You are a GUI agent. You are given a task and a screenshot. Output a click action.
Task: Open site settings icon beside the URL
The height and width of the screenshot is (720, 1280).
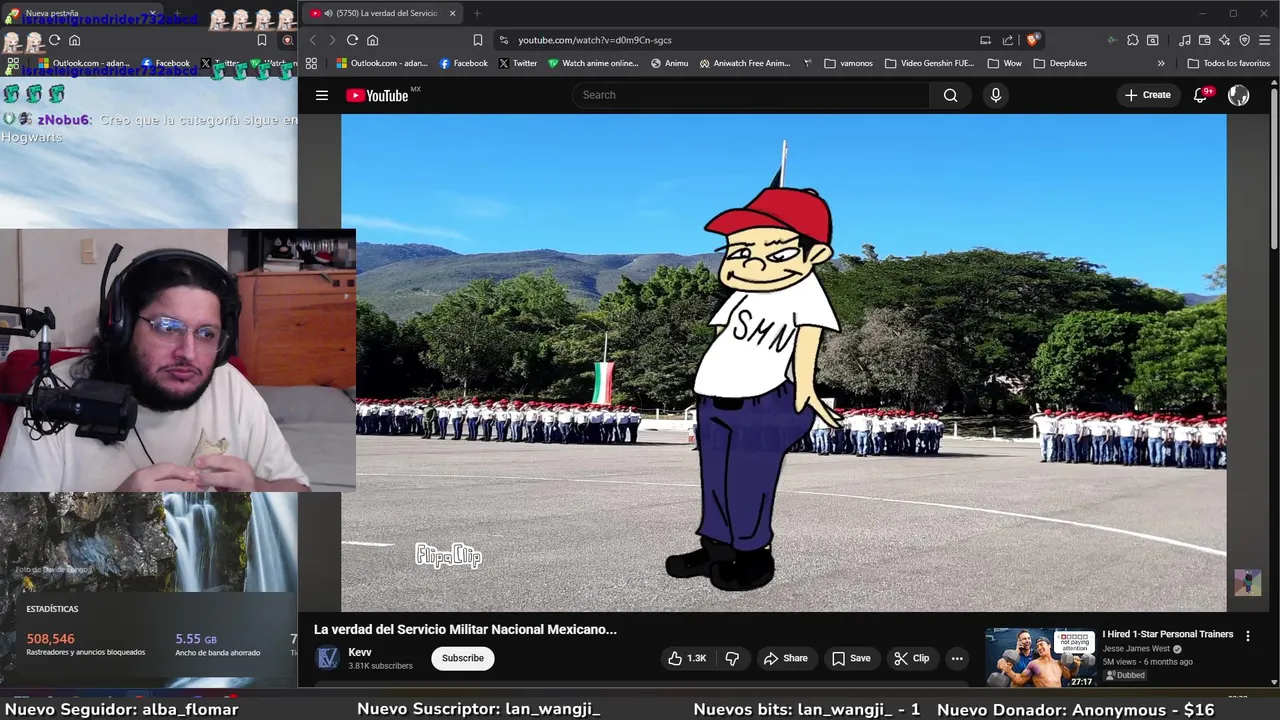pyautogui.click(x=504, y=40)
